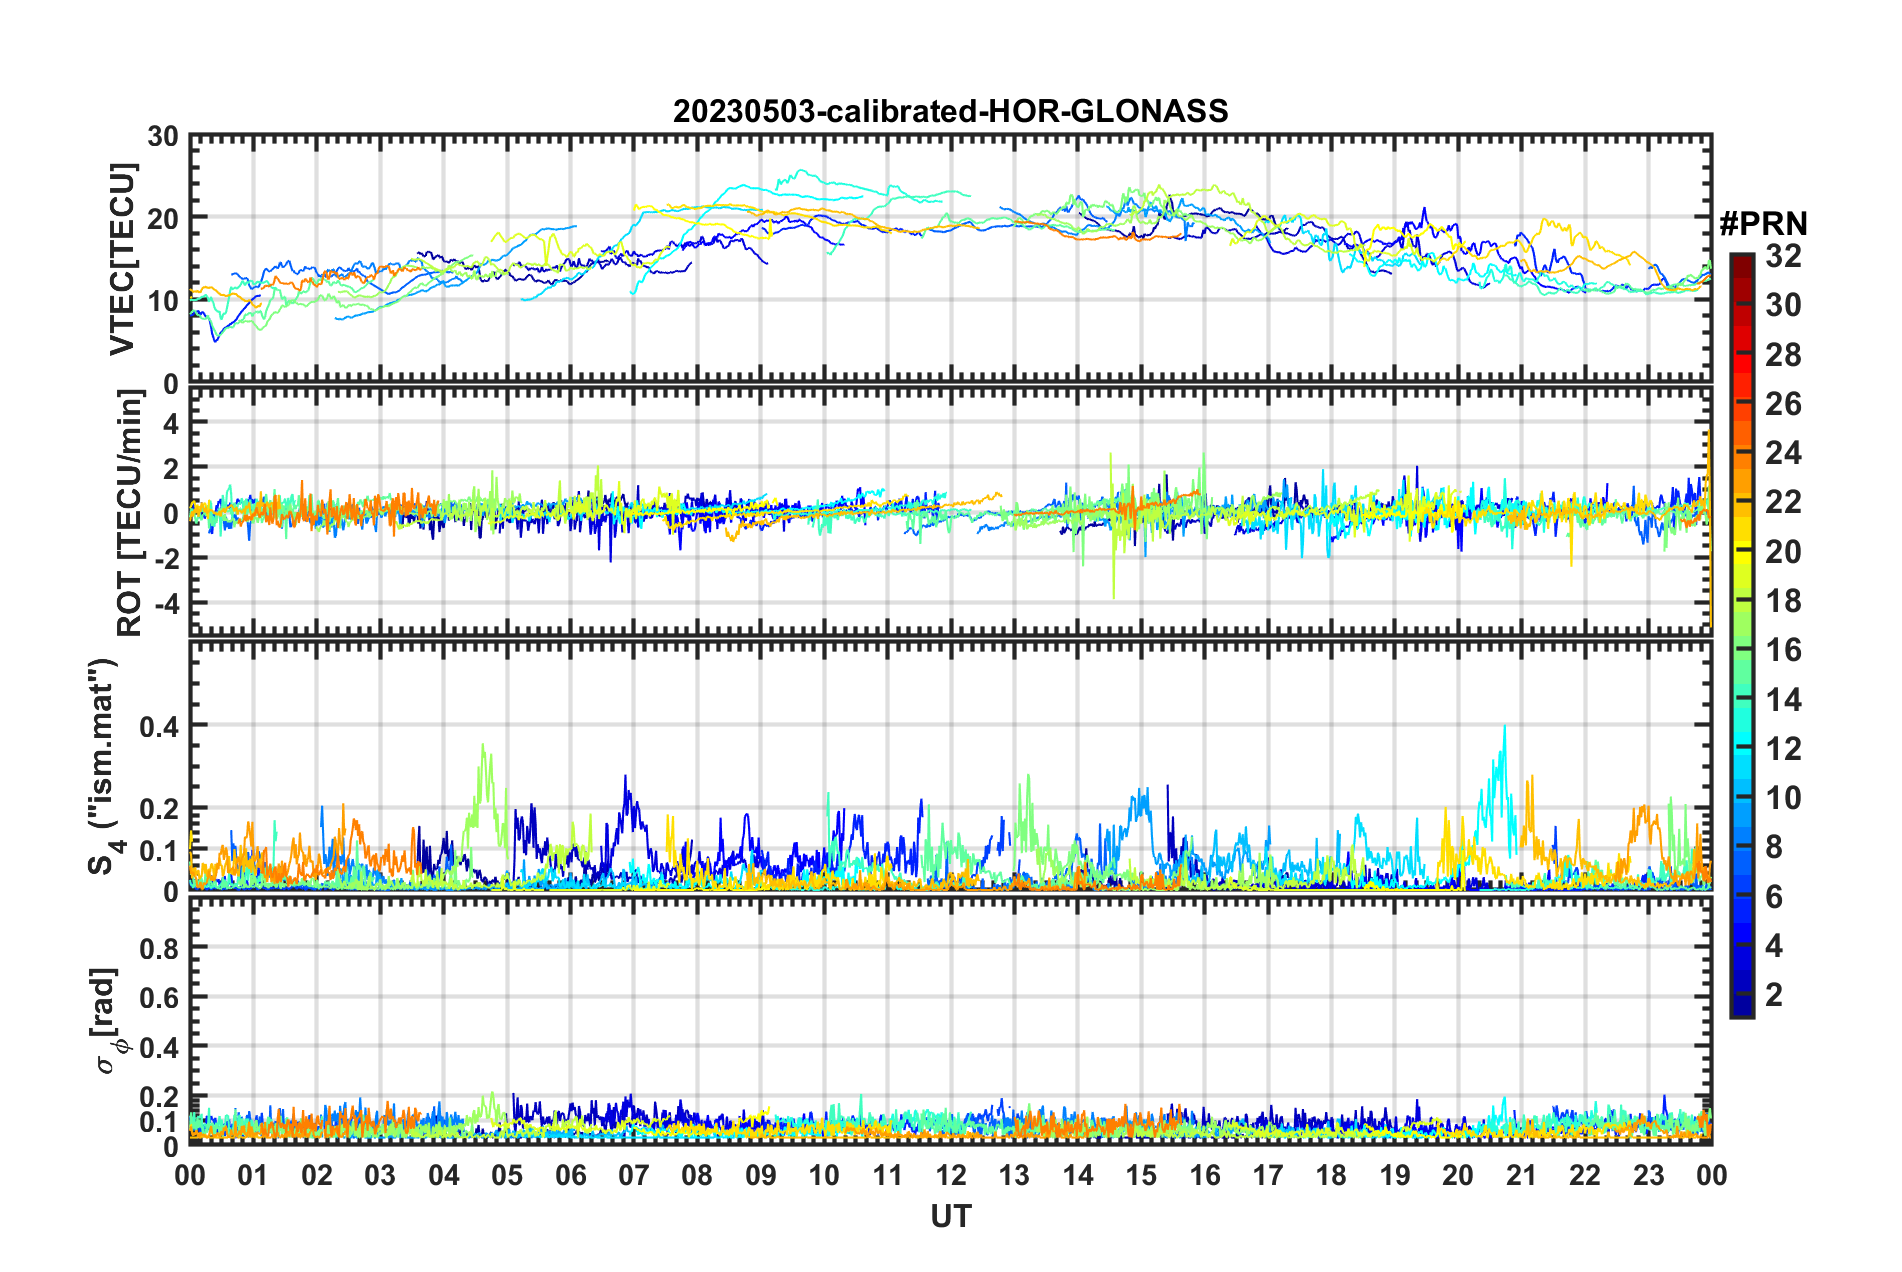
Task: Click the green S4 peak near 05 UT
Action: 483,746
